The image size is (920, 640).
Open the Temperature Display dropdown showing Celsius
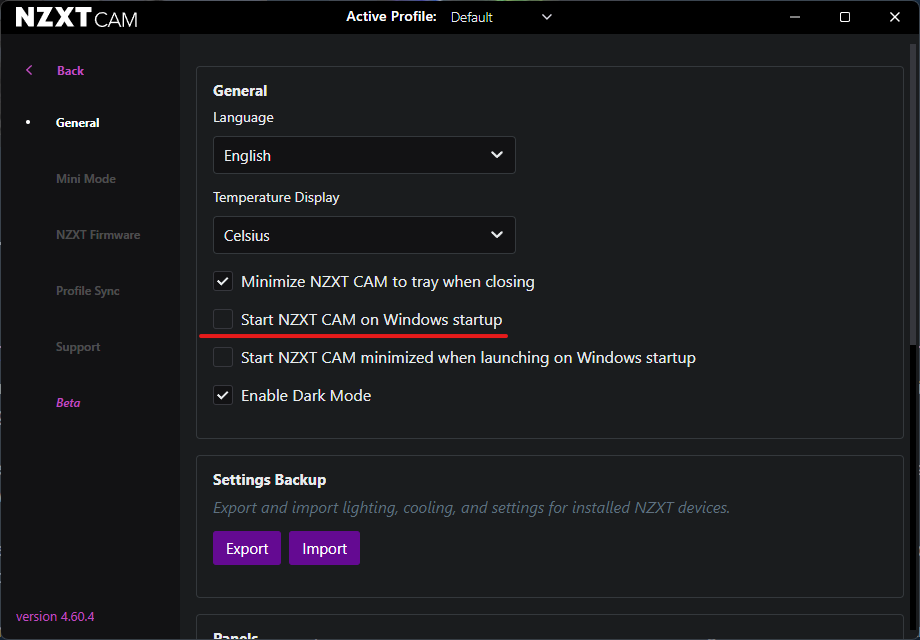point(364,235)
